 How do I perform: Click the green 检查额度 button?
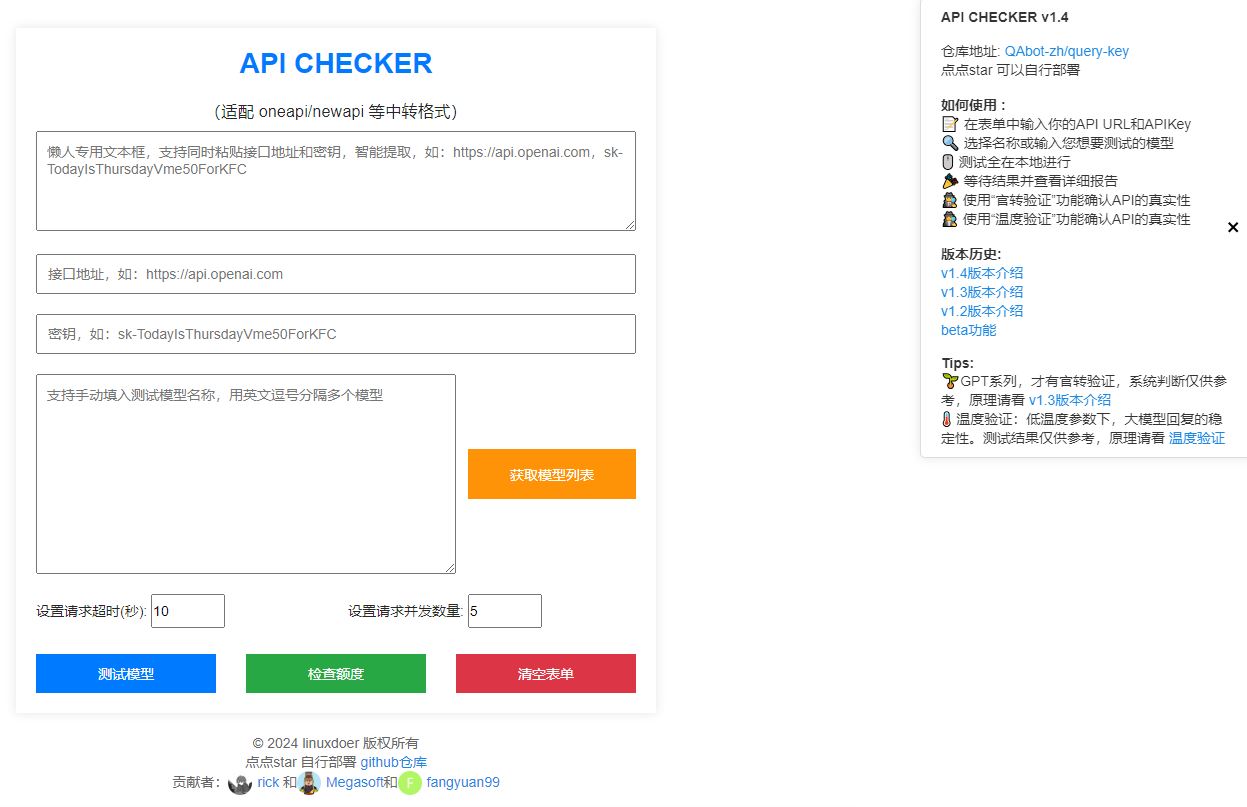(x=336, y=674)
